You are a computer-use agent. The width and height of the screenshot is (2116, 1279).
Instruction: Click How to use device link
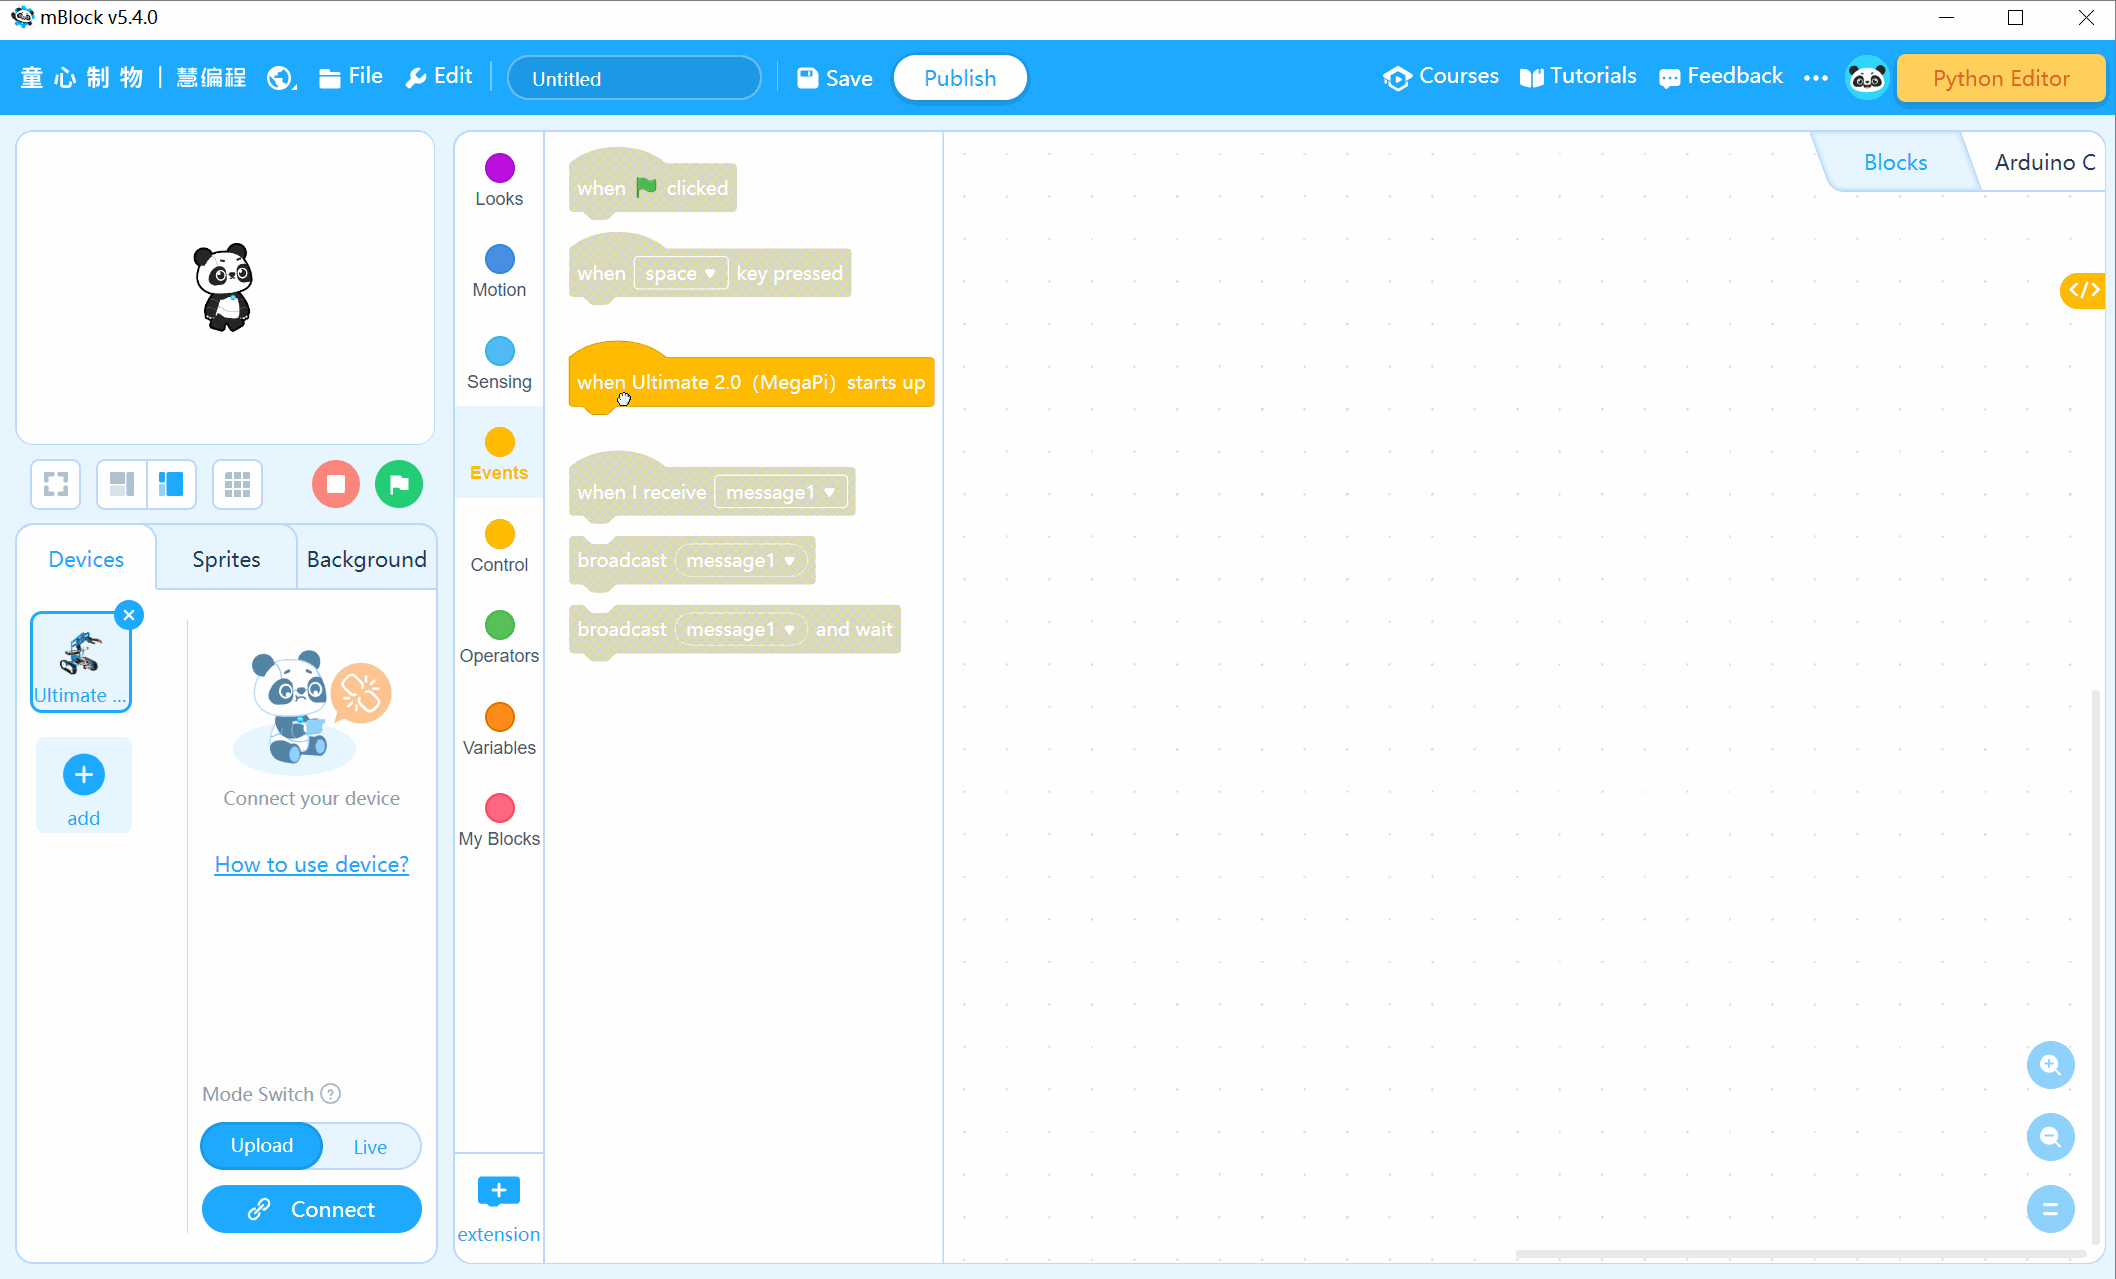click(x=311, y=863)
